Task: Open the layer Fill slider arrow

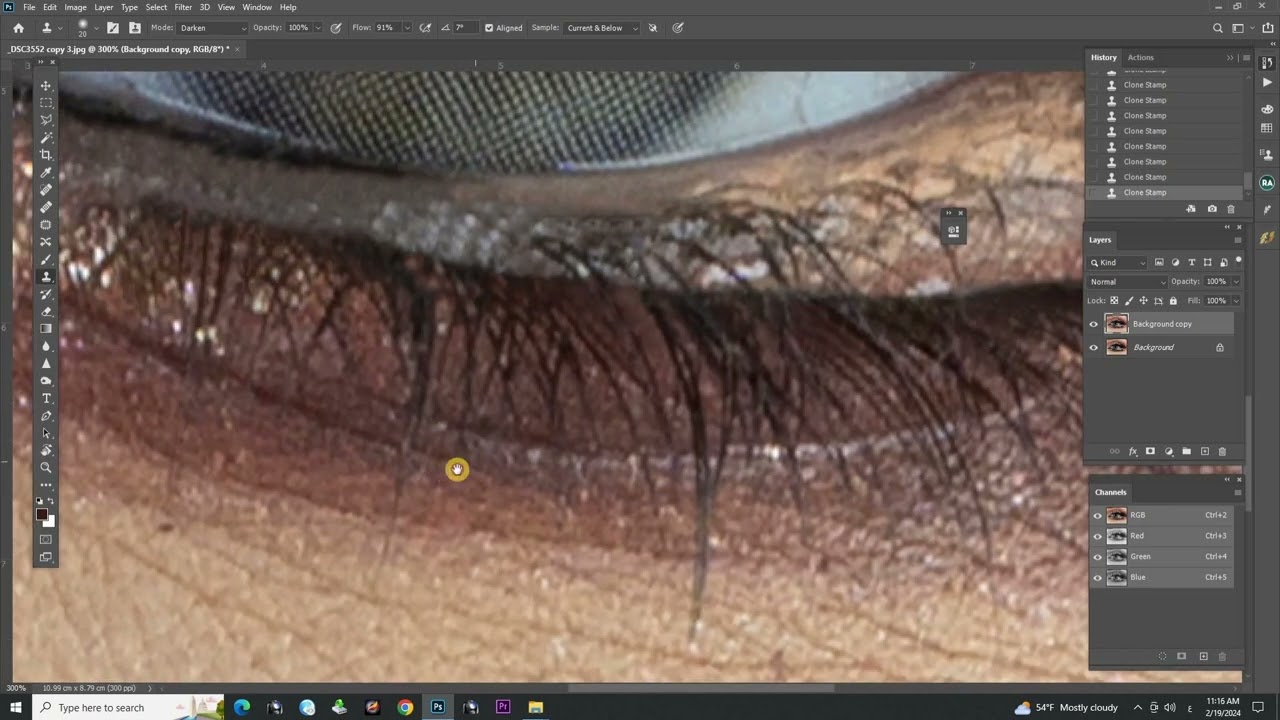Action: pyautogui.click(x=1236, y=300)
